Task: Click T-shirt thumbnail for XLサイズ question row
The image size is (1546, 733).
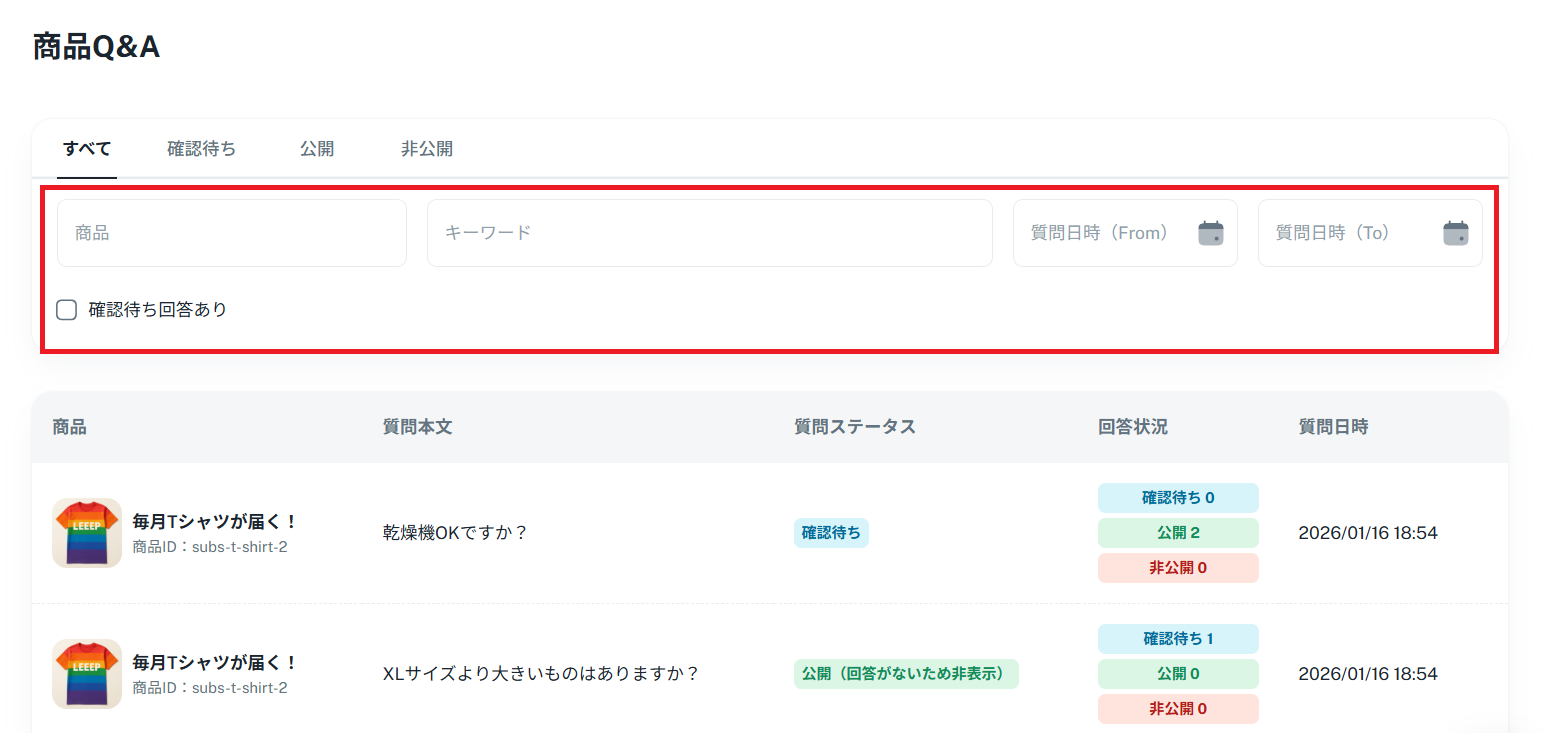Action: 87,674
